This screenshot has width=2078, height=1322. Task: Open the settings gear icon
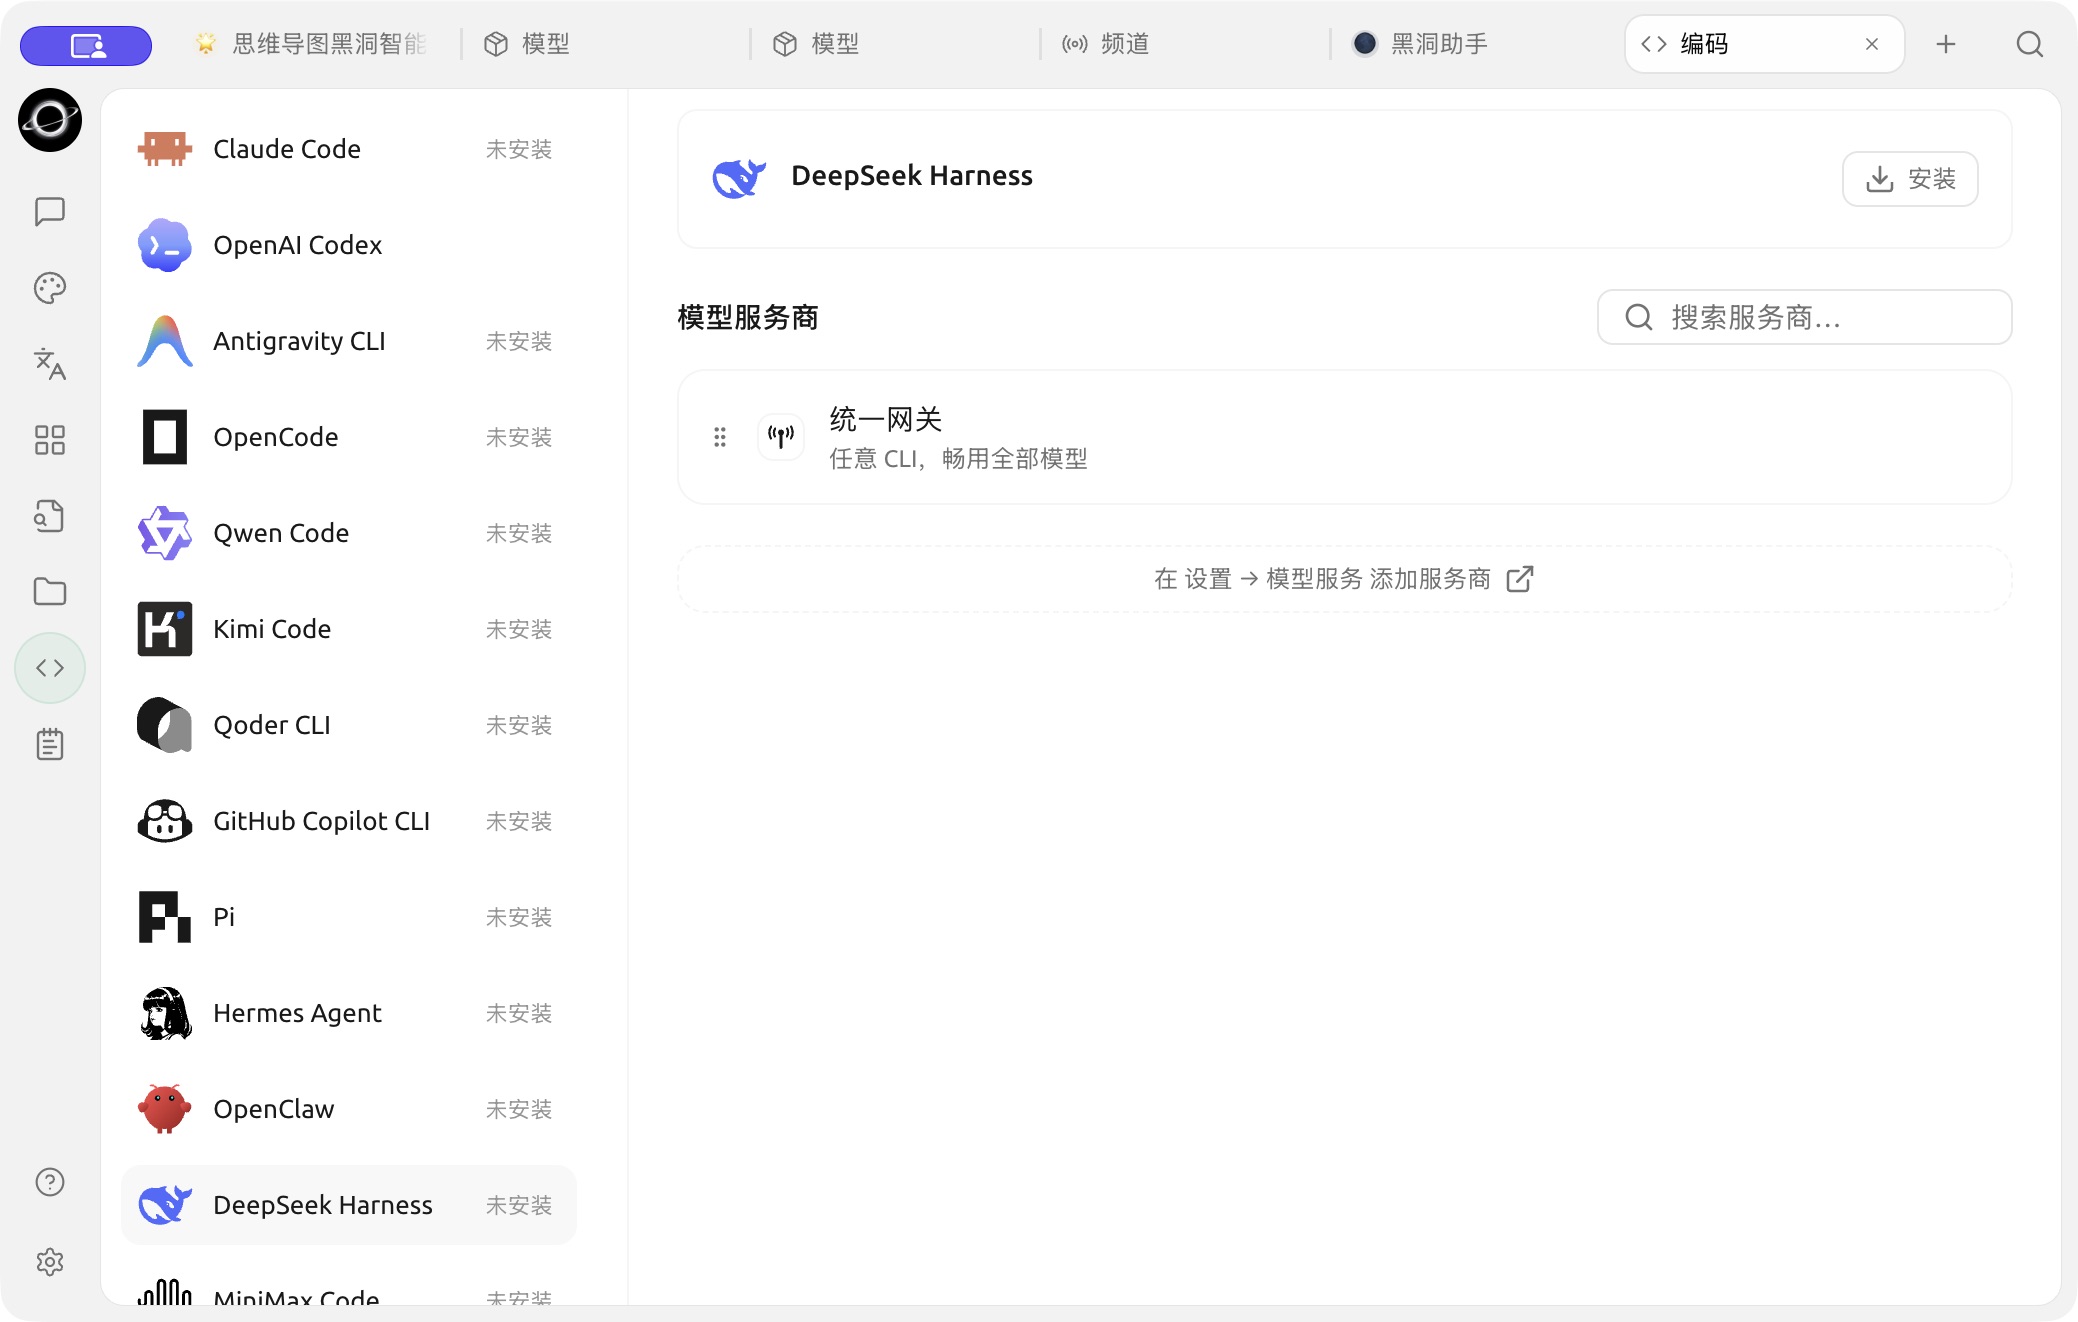tap(50, 1262)
